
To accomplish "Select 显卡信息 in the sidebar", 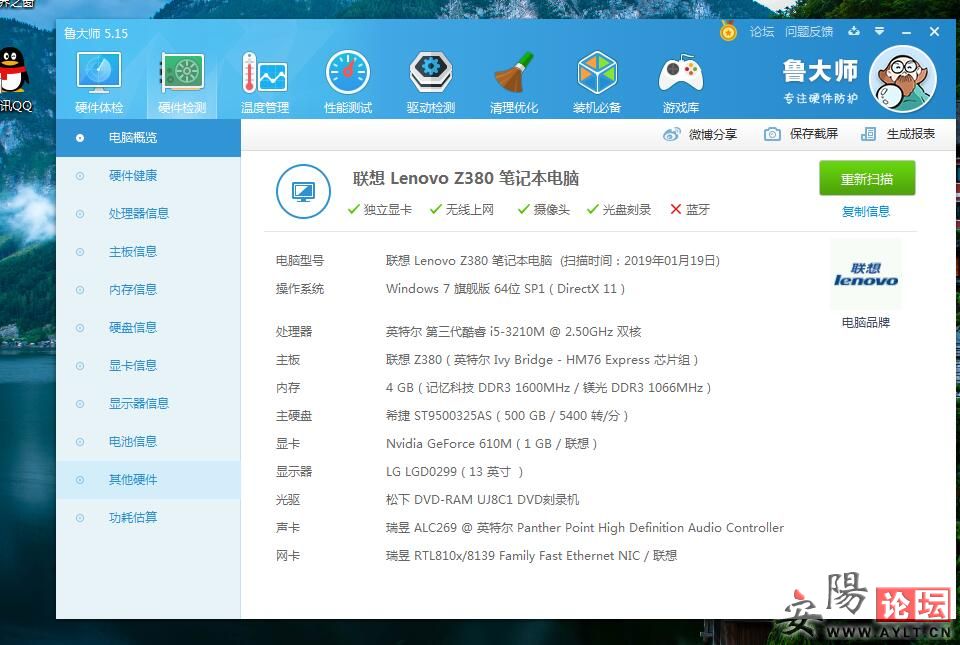I will [148, 365].
